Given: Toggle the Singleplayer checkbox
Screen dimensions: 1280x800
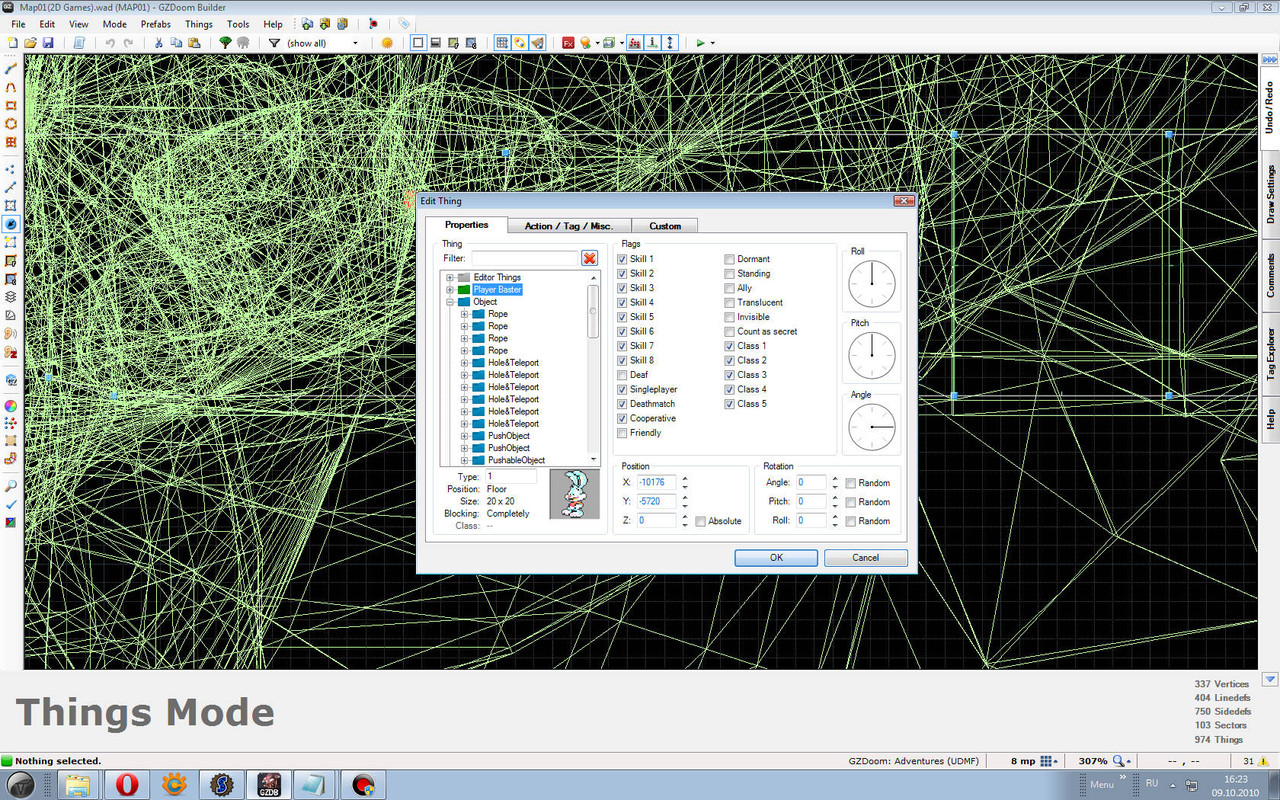Looking at the screenshot, I should [x=622, y=389].
